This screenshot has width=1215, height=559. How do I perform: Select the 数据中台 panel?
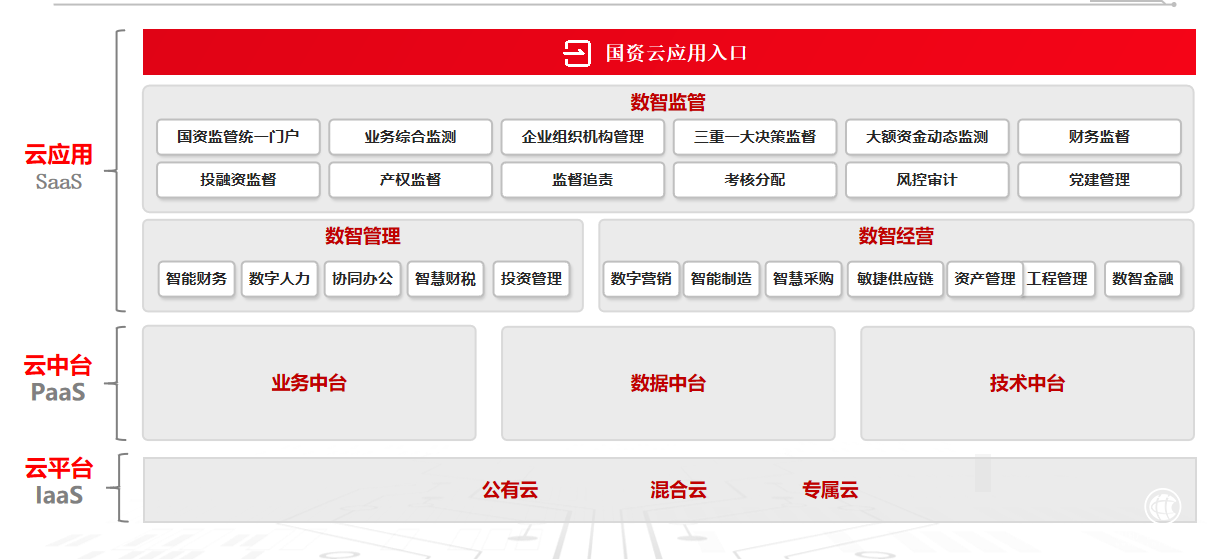click(668, 383)
